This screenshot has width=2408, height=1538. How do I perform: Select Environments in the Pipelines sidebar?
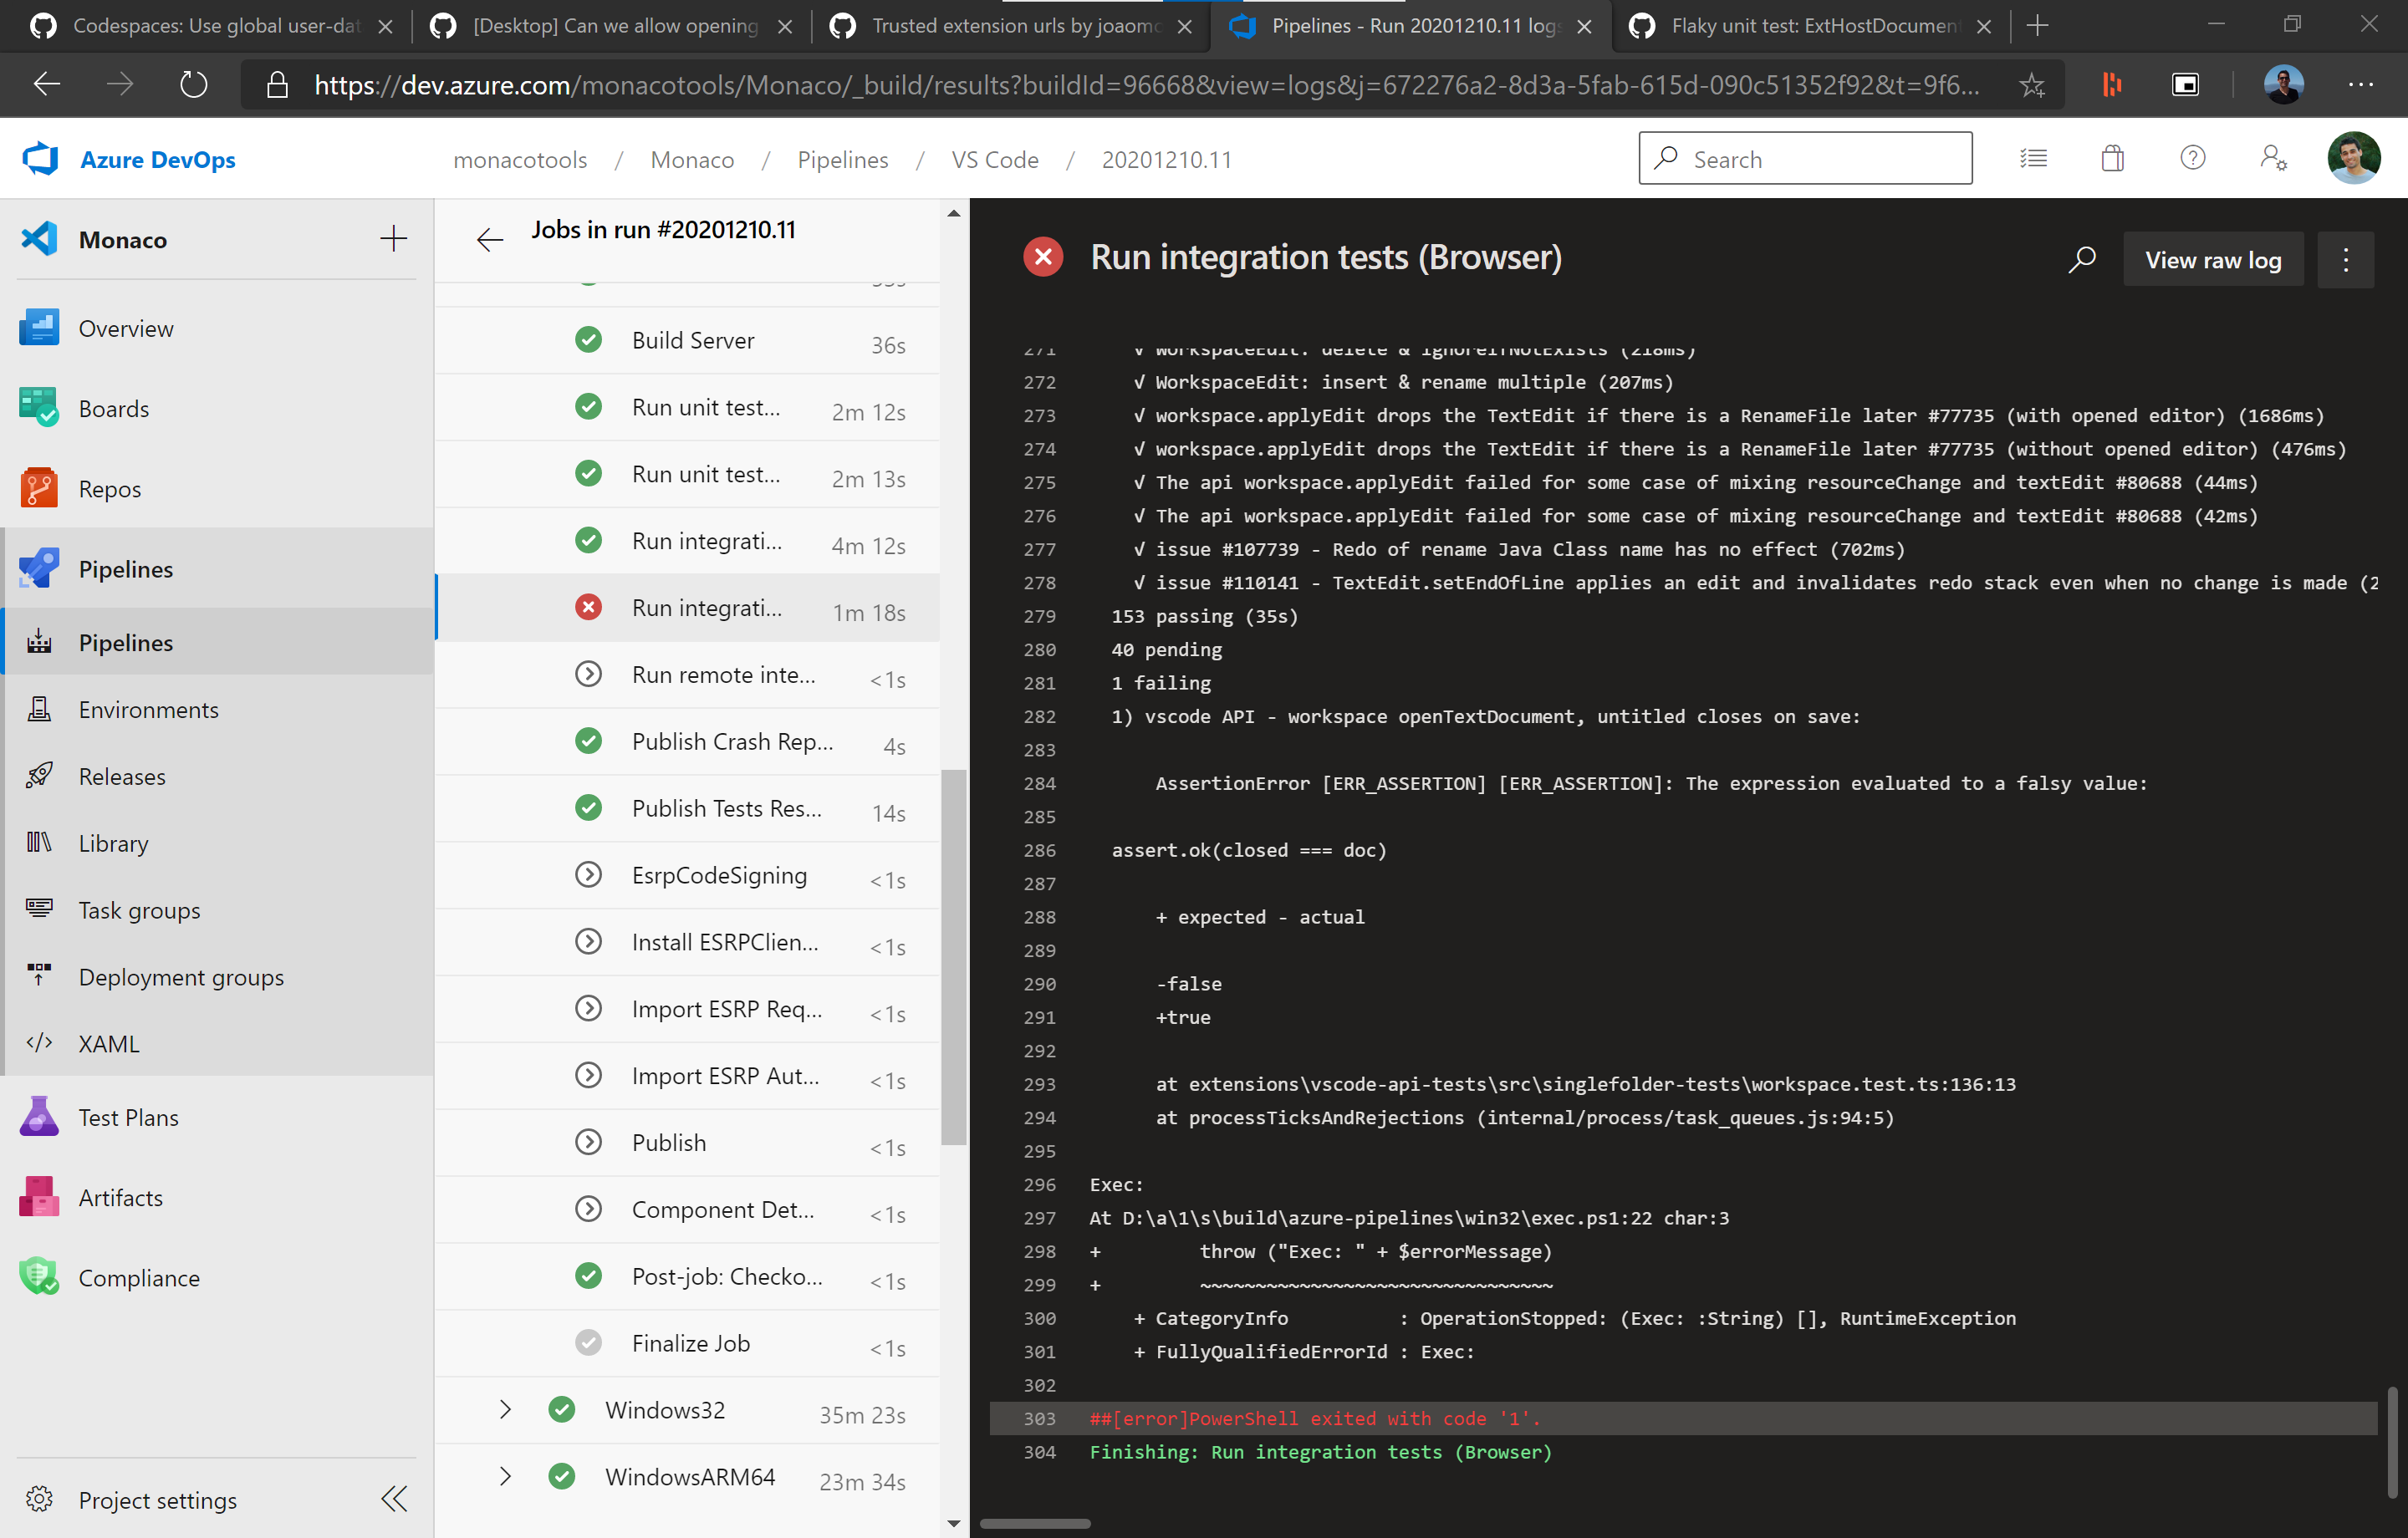click(148, 710)
